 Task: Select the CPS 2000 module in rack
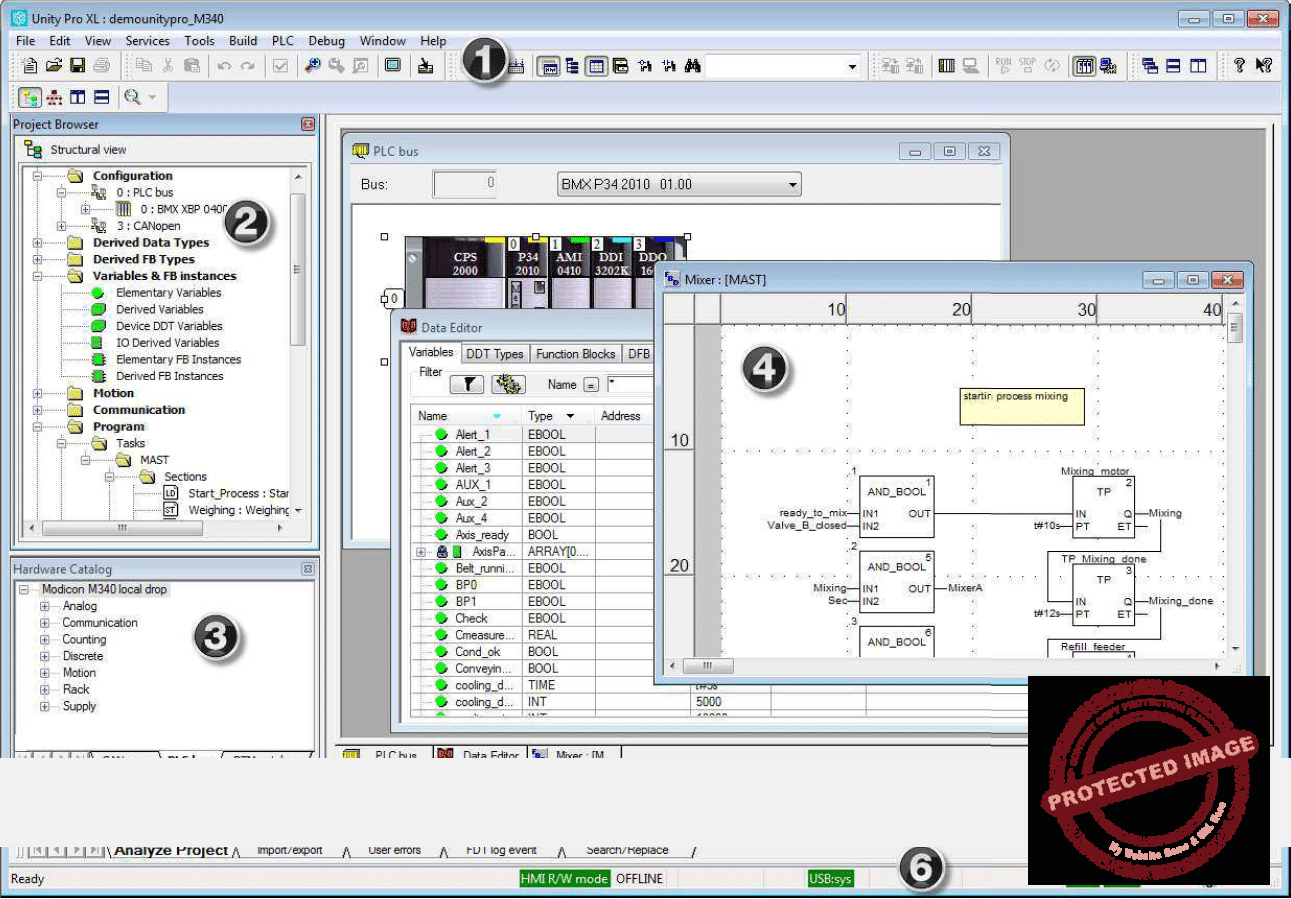click(x=465, y=263)
